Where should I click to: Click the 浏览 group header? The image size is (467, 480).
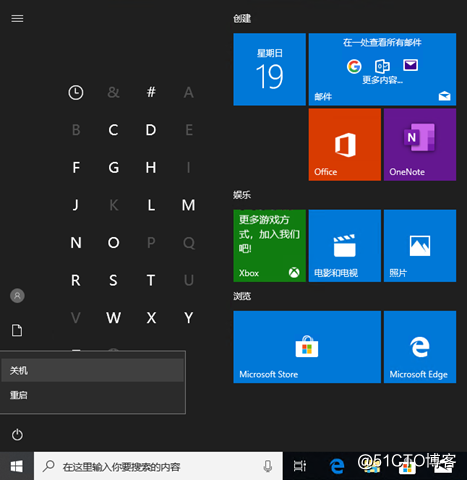click(242, 296)
